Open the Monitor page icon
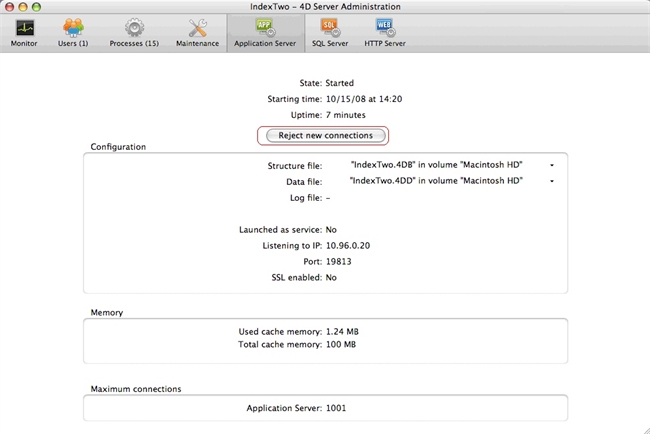Viewport: 650px width, 434px height. [x=23, y=27]
